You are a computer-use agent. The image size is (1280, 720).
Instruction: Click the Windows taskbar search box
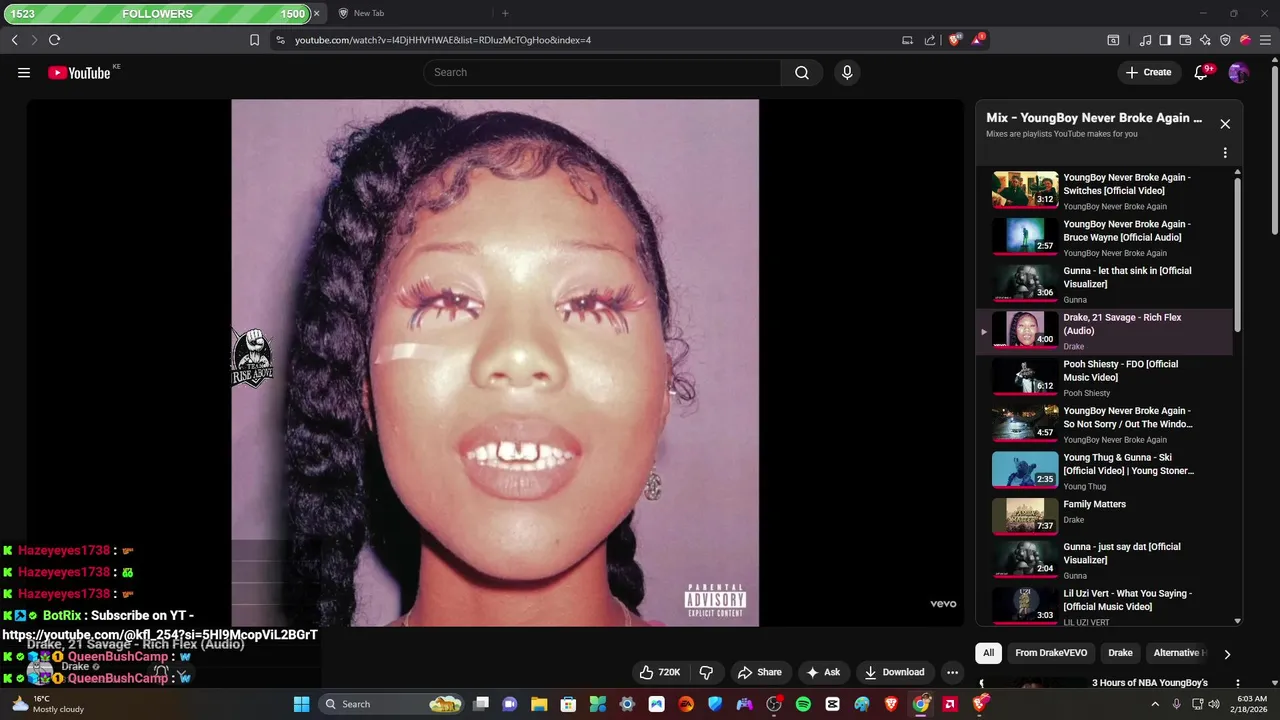coord(392,704)
